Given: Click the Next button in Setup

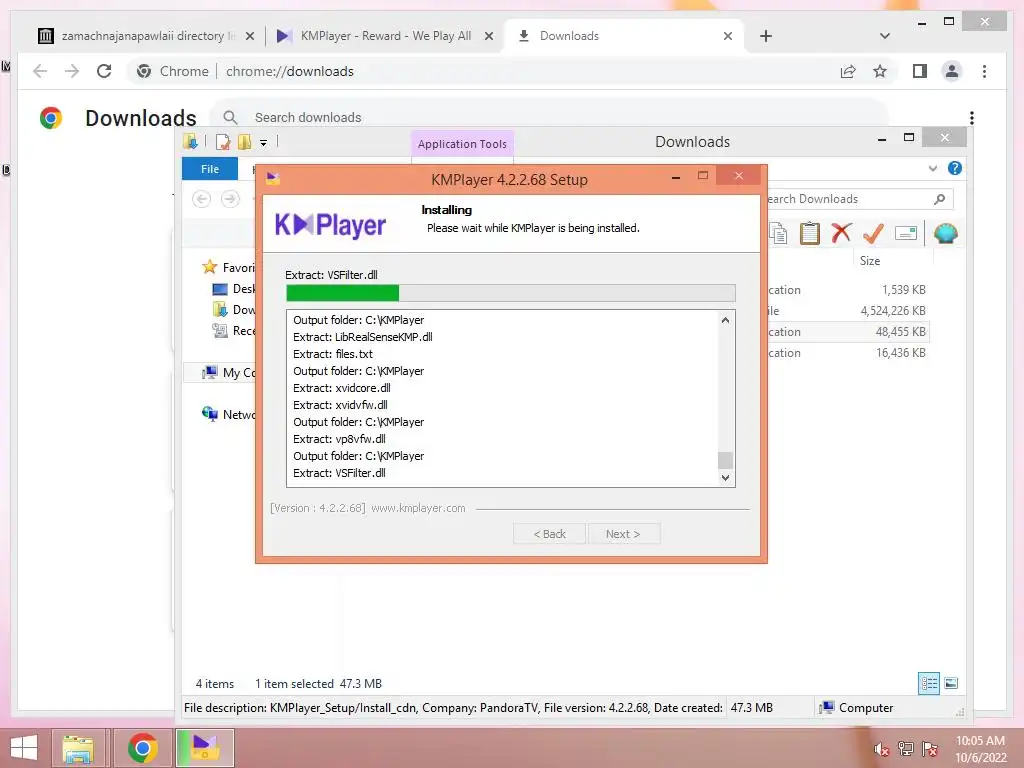Looking at the screenshot, I should [x=623, y=534].
